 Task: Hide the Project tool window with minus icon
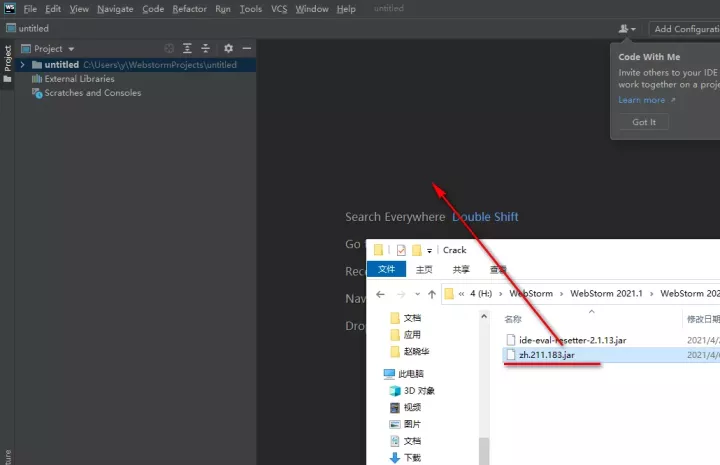247,48
